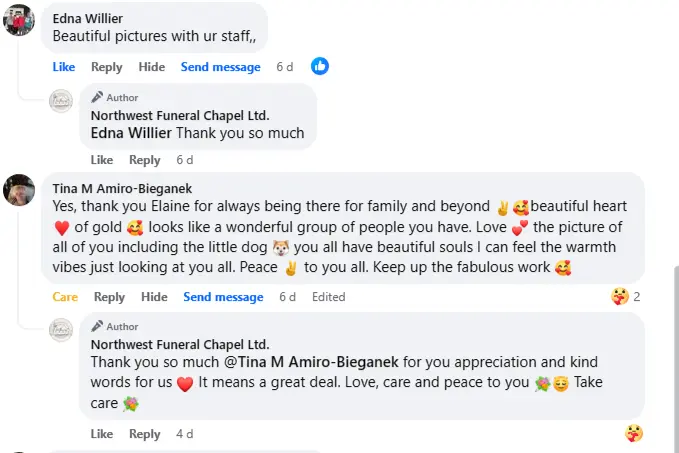The height and width of the screenshot is (453, 679).
Task: Click the like reaction icon on Edna's comment
Action: [319, 66]
